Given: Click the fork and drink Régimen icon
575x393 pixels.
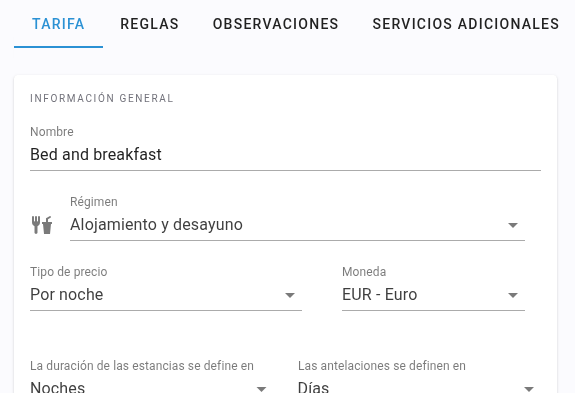Looking at the screenshot, I should point(42,225).
